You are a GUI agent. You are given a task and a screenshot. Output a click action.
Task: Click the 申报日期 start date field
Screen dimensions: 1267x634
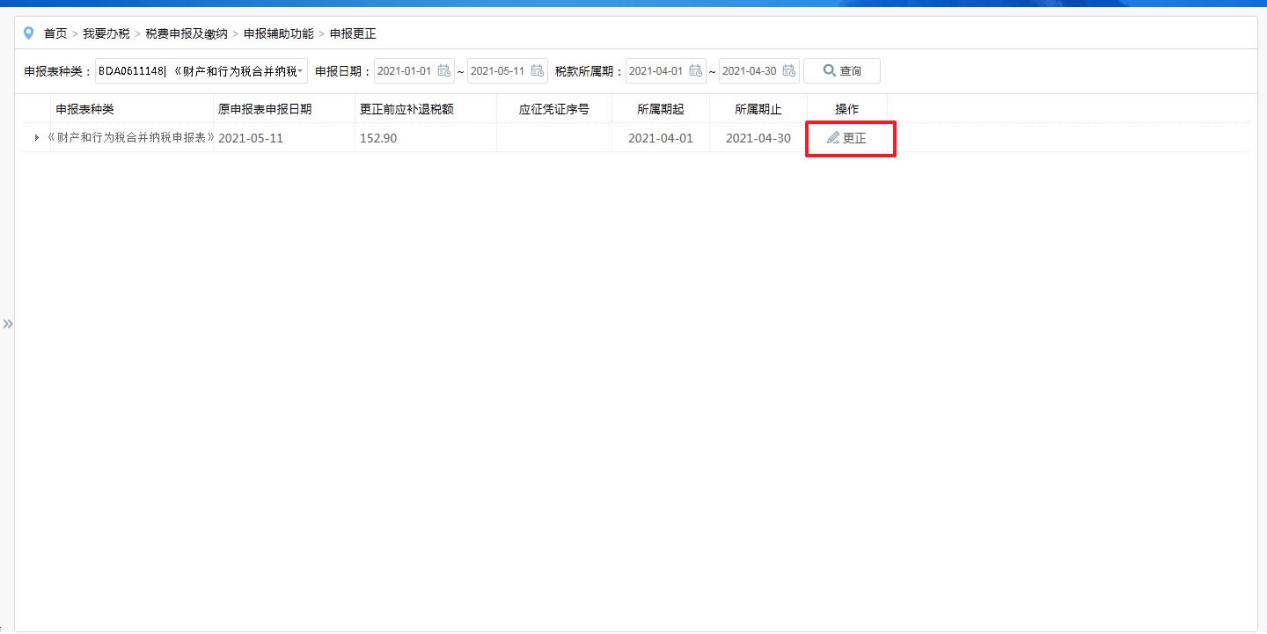[x=402, y=70]
